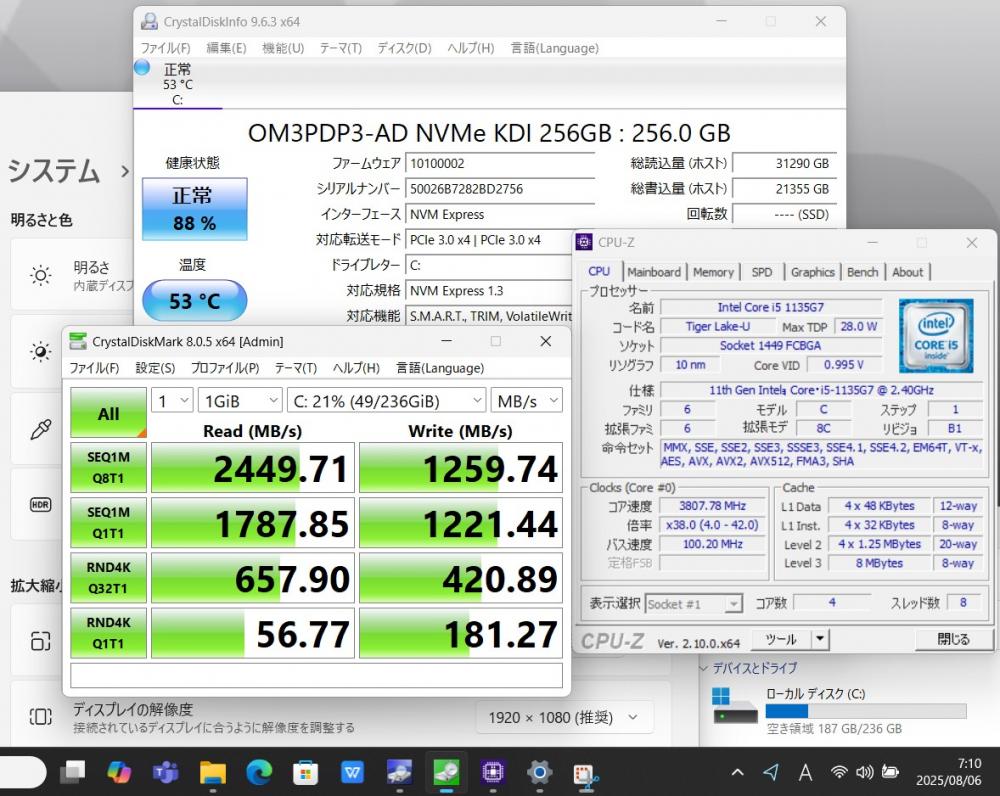This screenshot has height=796, width=1000.
Task: Click the scale icon in Settings
Action: [x=41, y=640]
